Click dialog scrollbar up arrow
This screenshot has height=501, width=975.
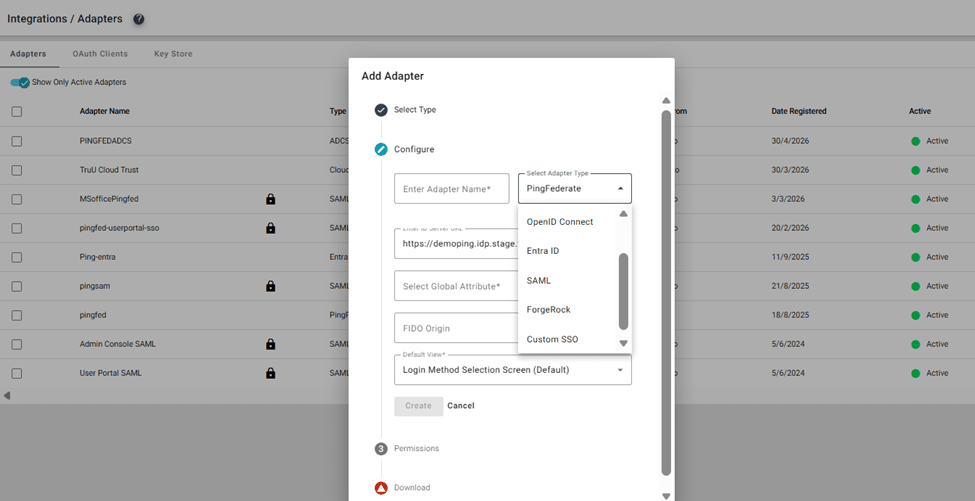(666, 101)
